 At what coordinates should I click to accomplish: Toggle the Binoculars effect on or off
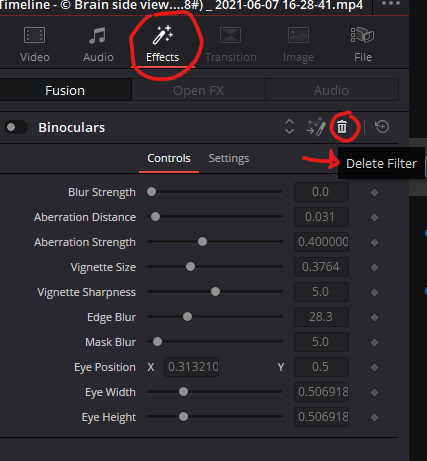tap(16, 127)
